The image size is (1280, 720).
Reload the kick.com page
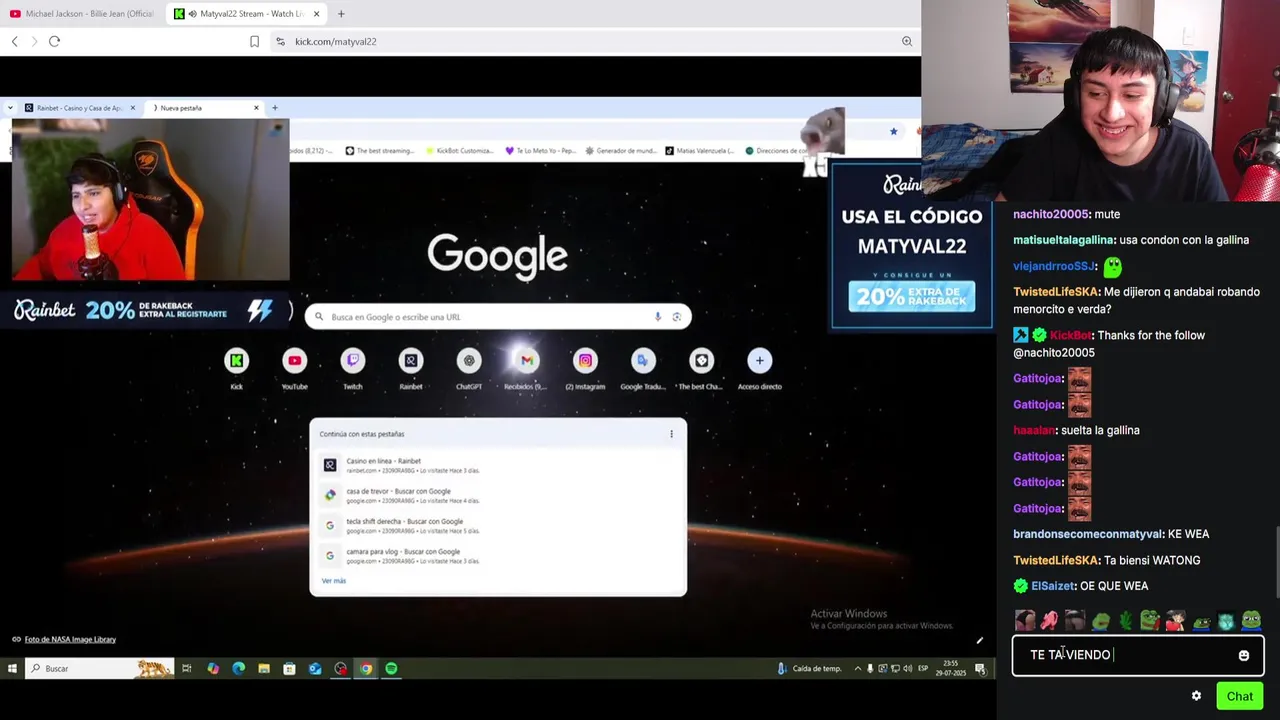[54, 41]
